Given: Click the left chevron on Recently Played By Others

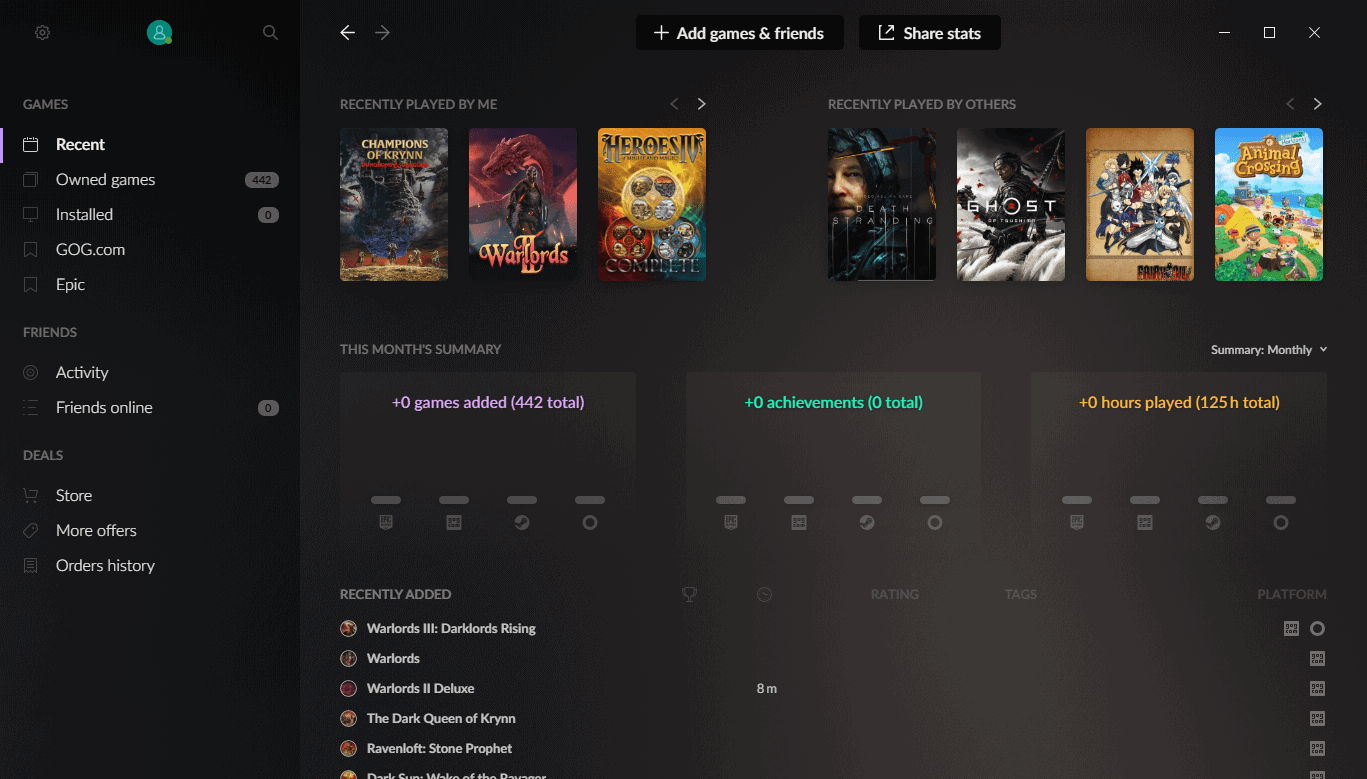Looking at the screenshot, I should (1290, 103).
